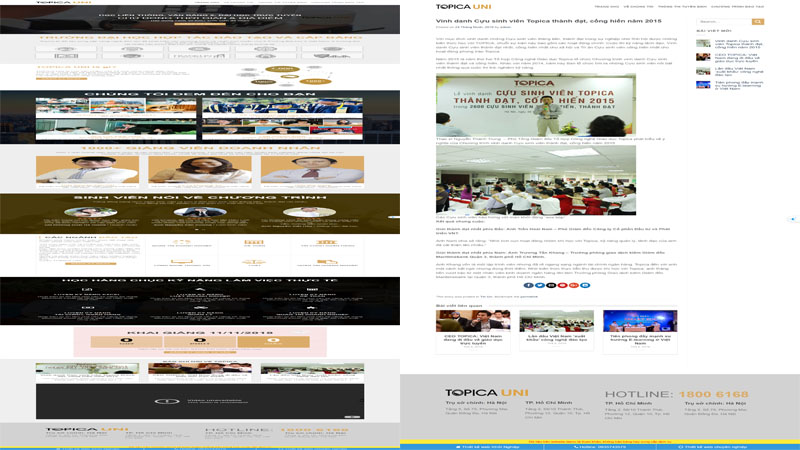800x450 pixels.
Task: Open THÔNG TIN TUYỂN SINH menu item
Action: click(x=682, y=7)
